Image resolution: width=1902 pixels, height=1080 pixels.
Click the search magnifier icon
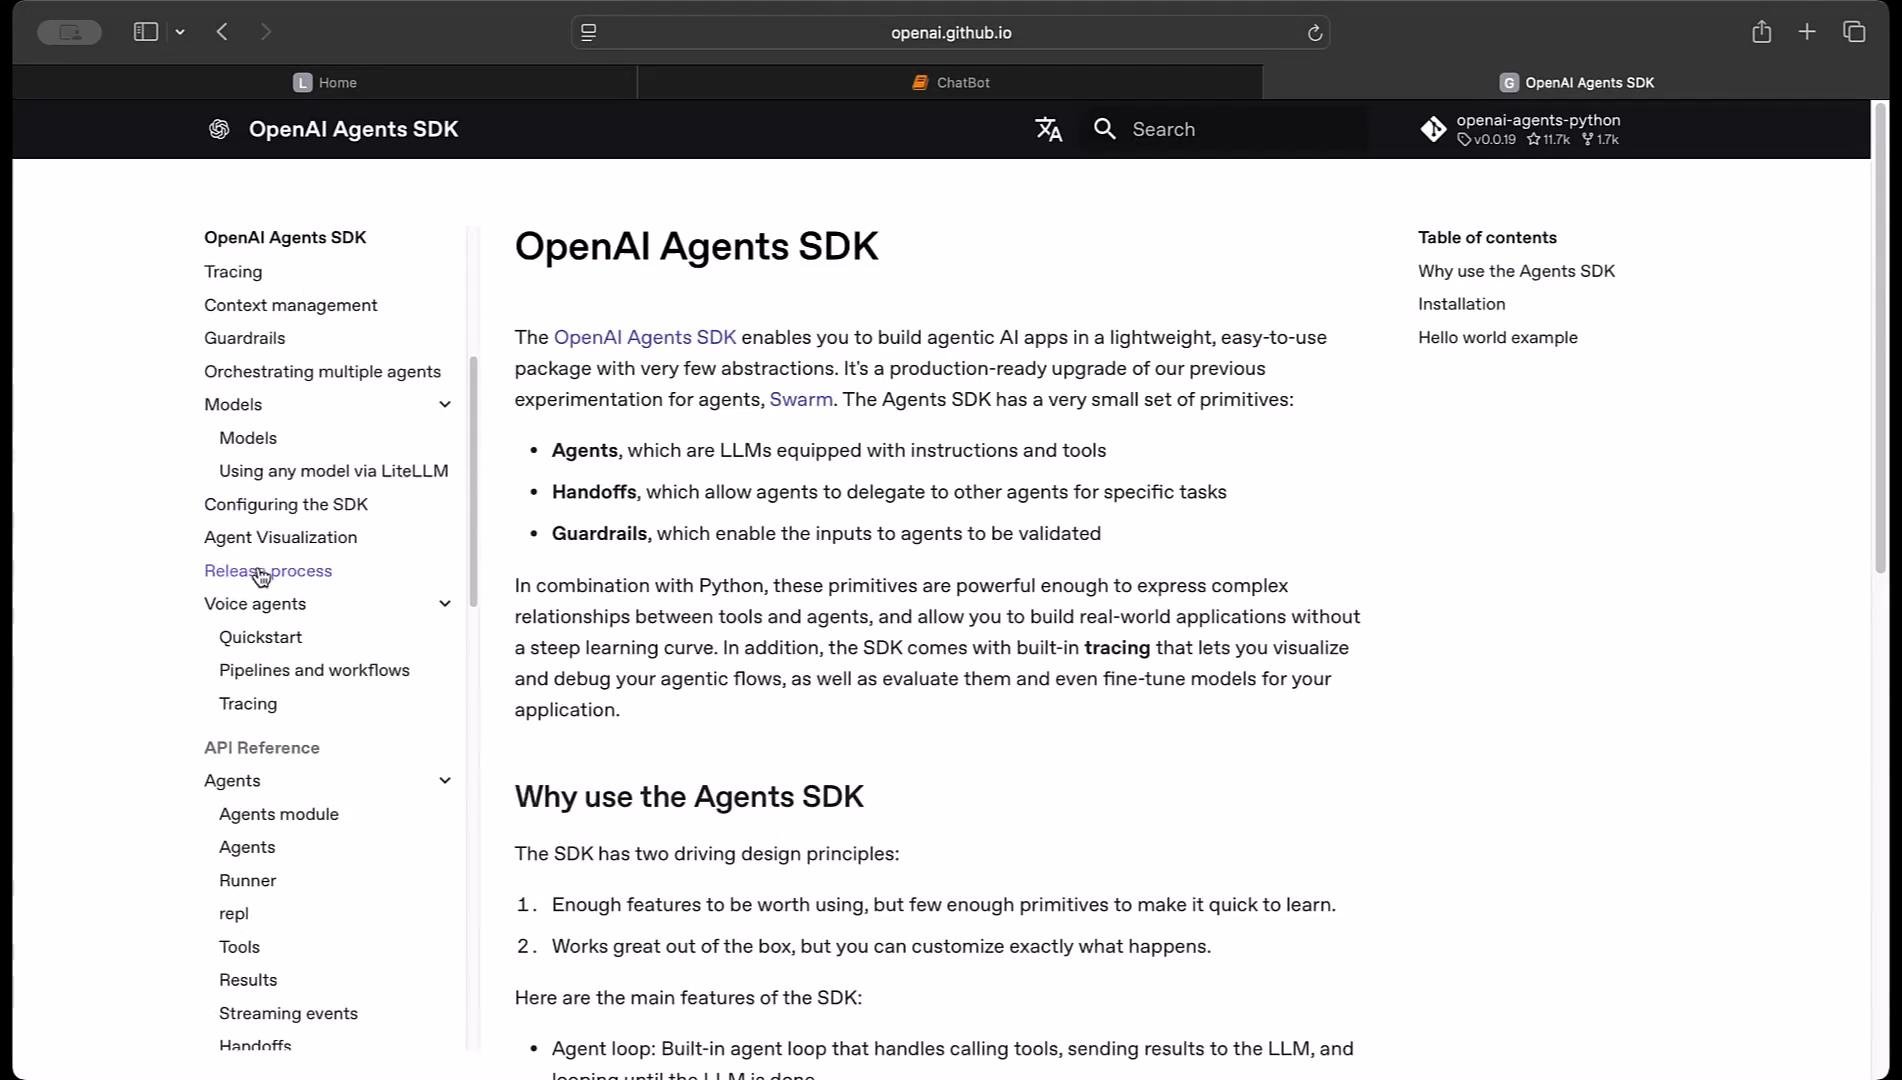tap(1104, 129)
